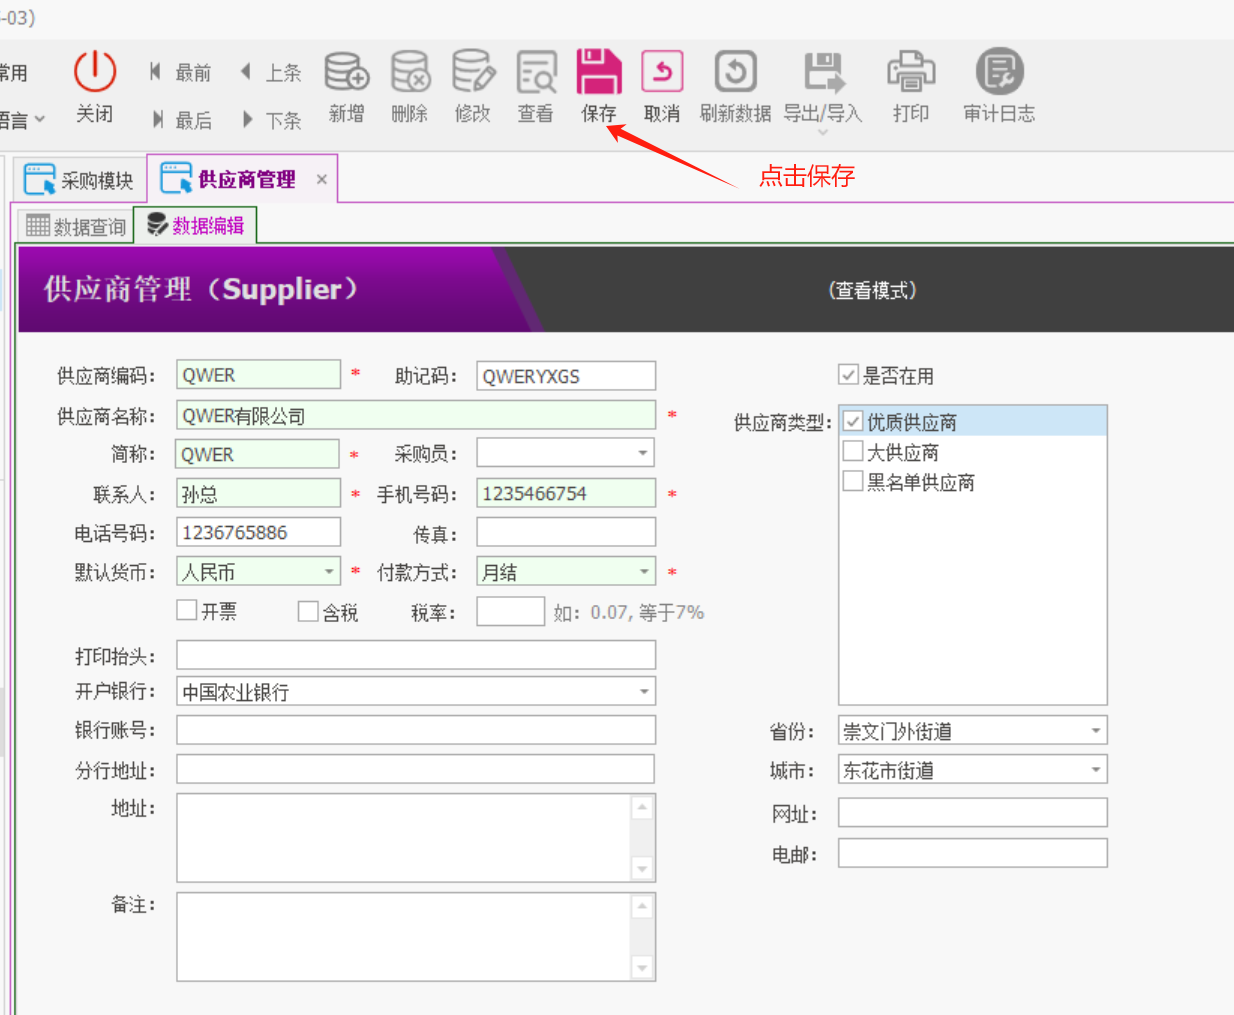Screen dimensions: 1234x1015
Task: Click the 供应商编码 field
Action: click(258, 375)
